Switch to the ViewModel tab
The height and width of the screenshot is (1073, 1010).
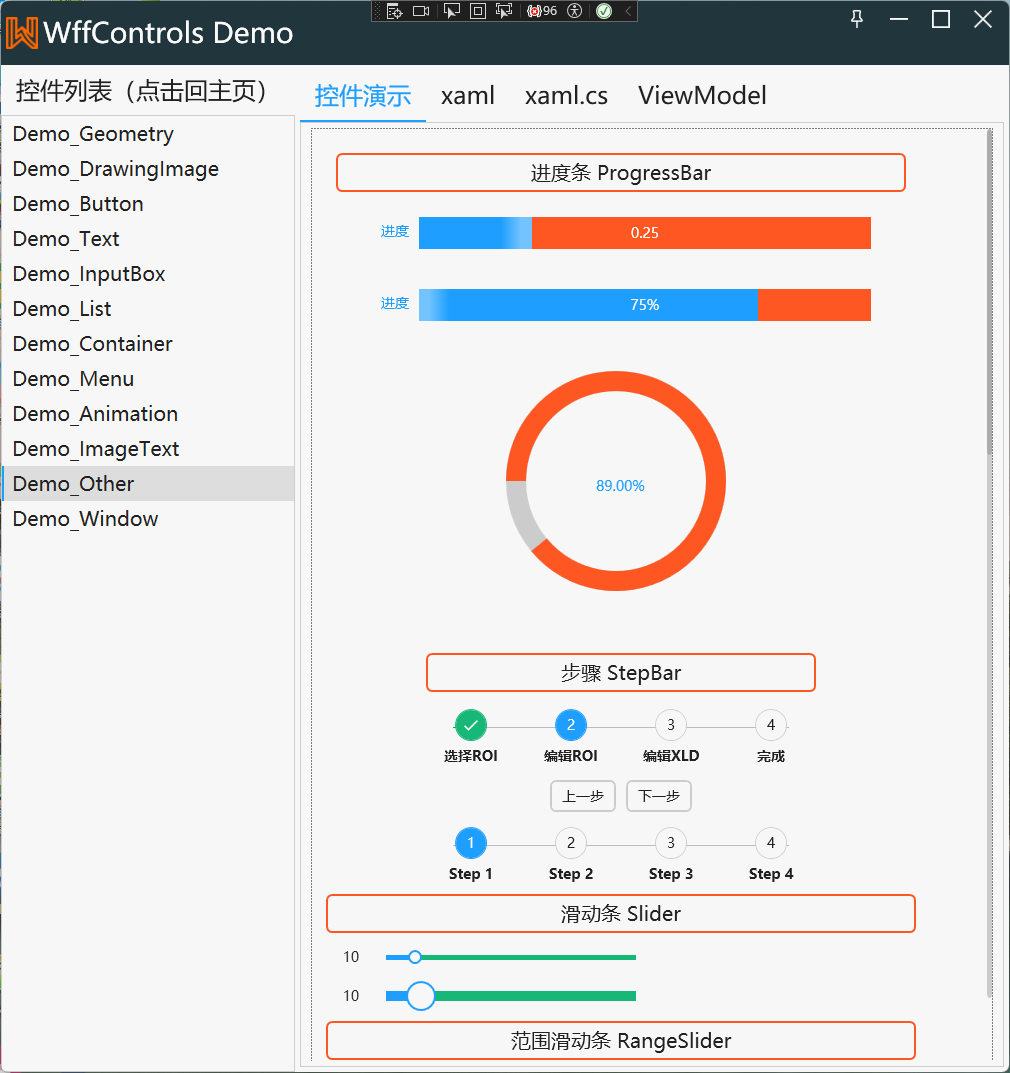pos(702,96)
